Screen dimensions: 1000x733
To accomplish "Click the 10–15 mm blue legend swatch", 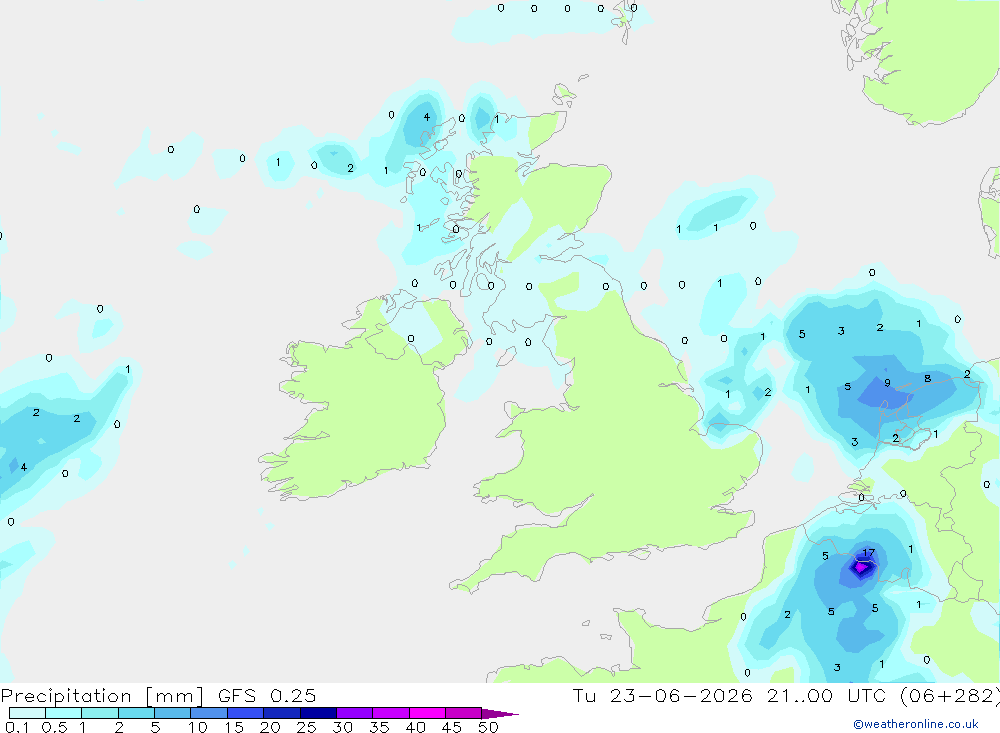I will (209, 713).
